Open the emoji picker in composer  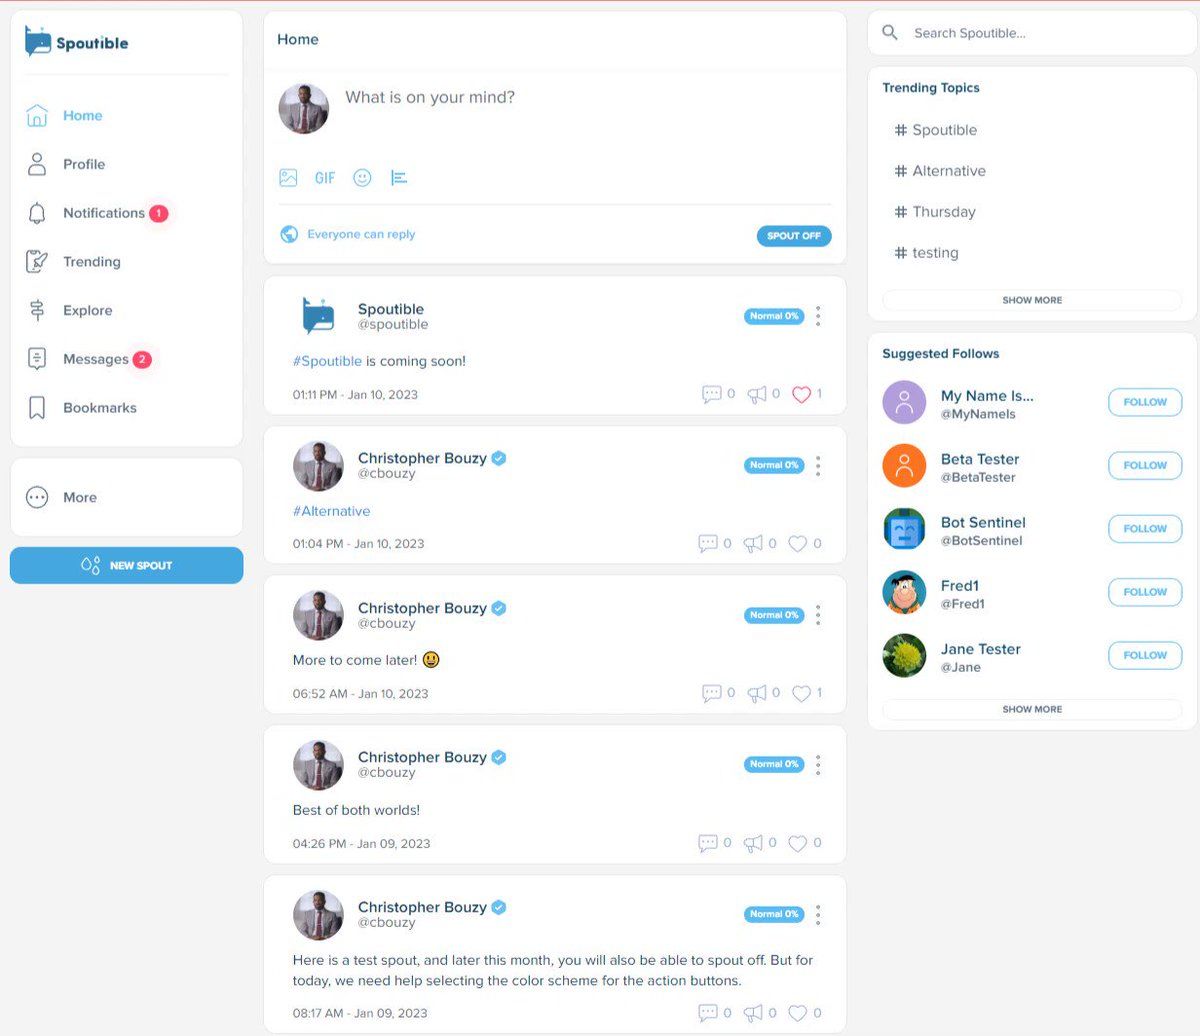click(362, 178)
